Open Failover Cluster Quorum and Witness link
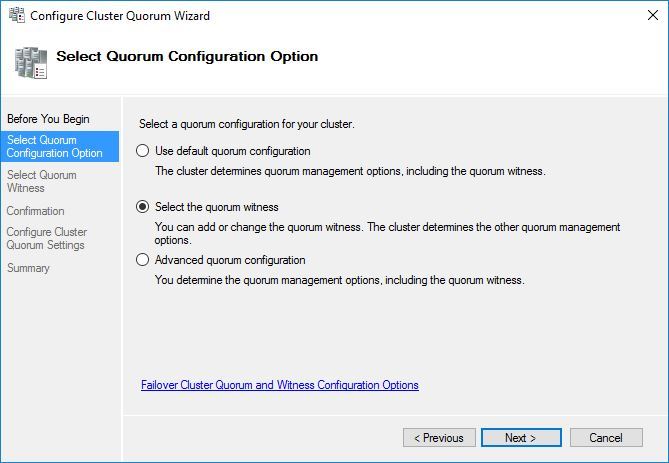The width and height of the screenshot is (669, 463). click(280, 385)
